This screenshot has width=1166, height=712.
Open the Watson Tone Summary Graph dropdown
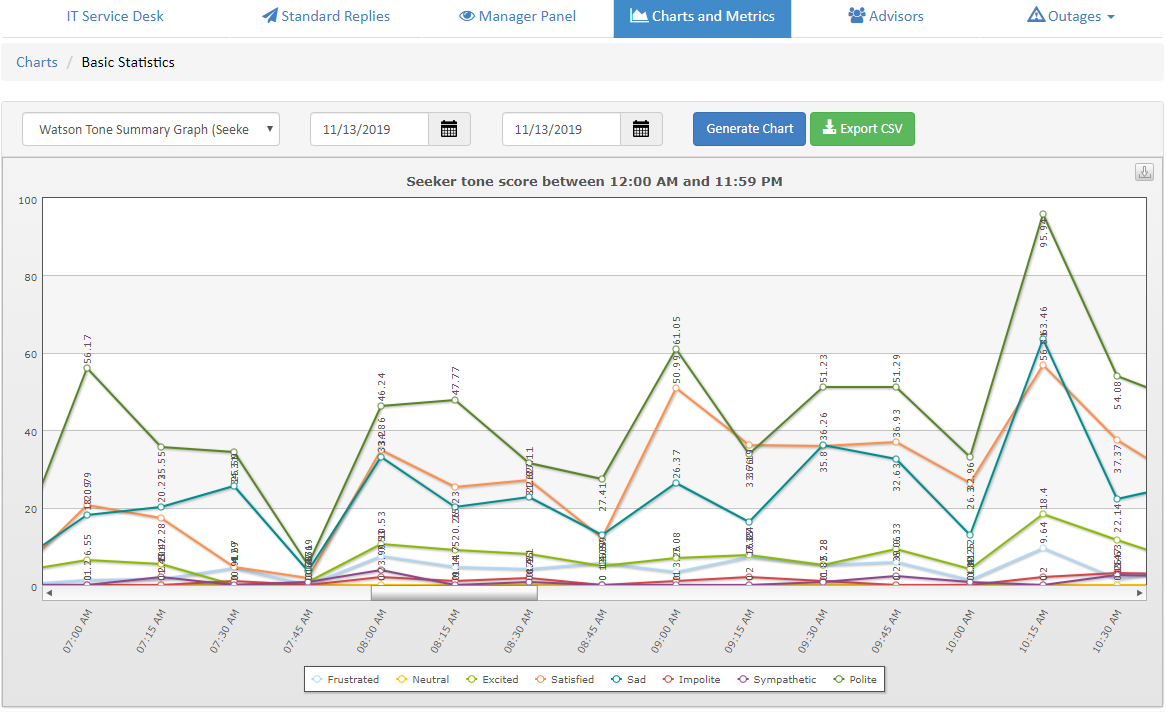click(x=151, y=129)
